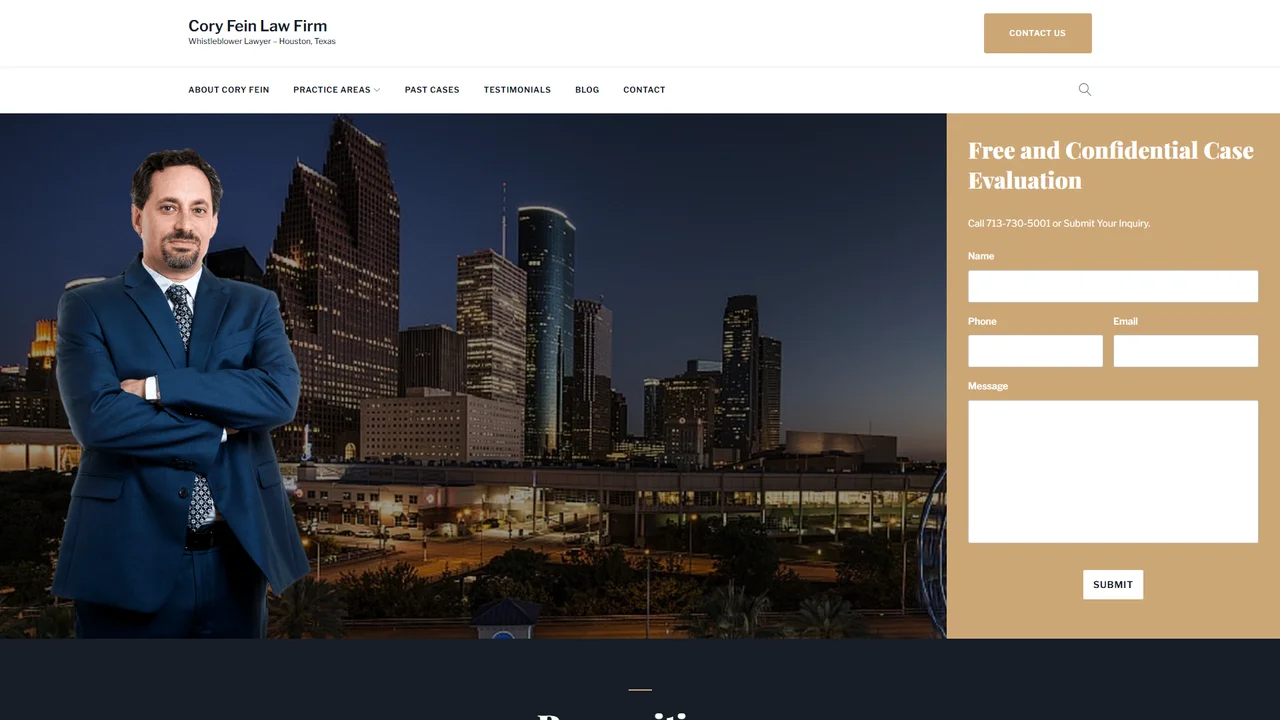Open the Testimonials menu item

pos(517,90)
